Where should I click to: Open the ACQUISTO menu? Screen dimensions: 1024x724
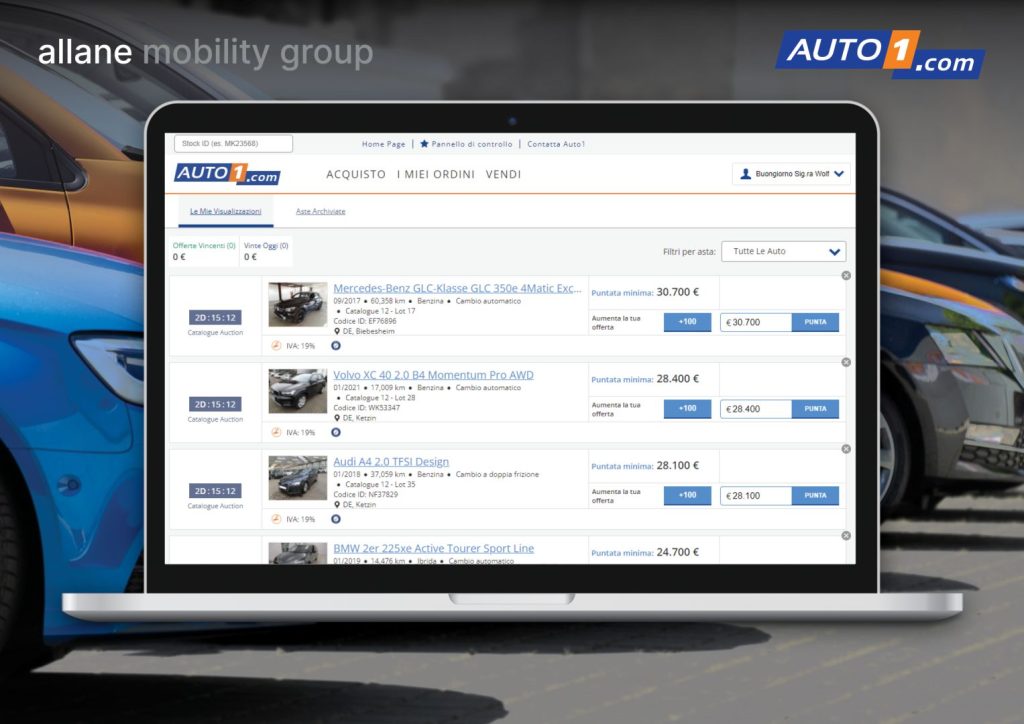coord(356,174)
